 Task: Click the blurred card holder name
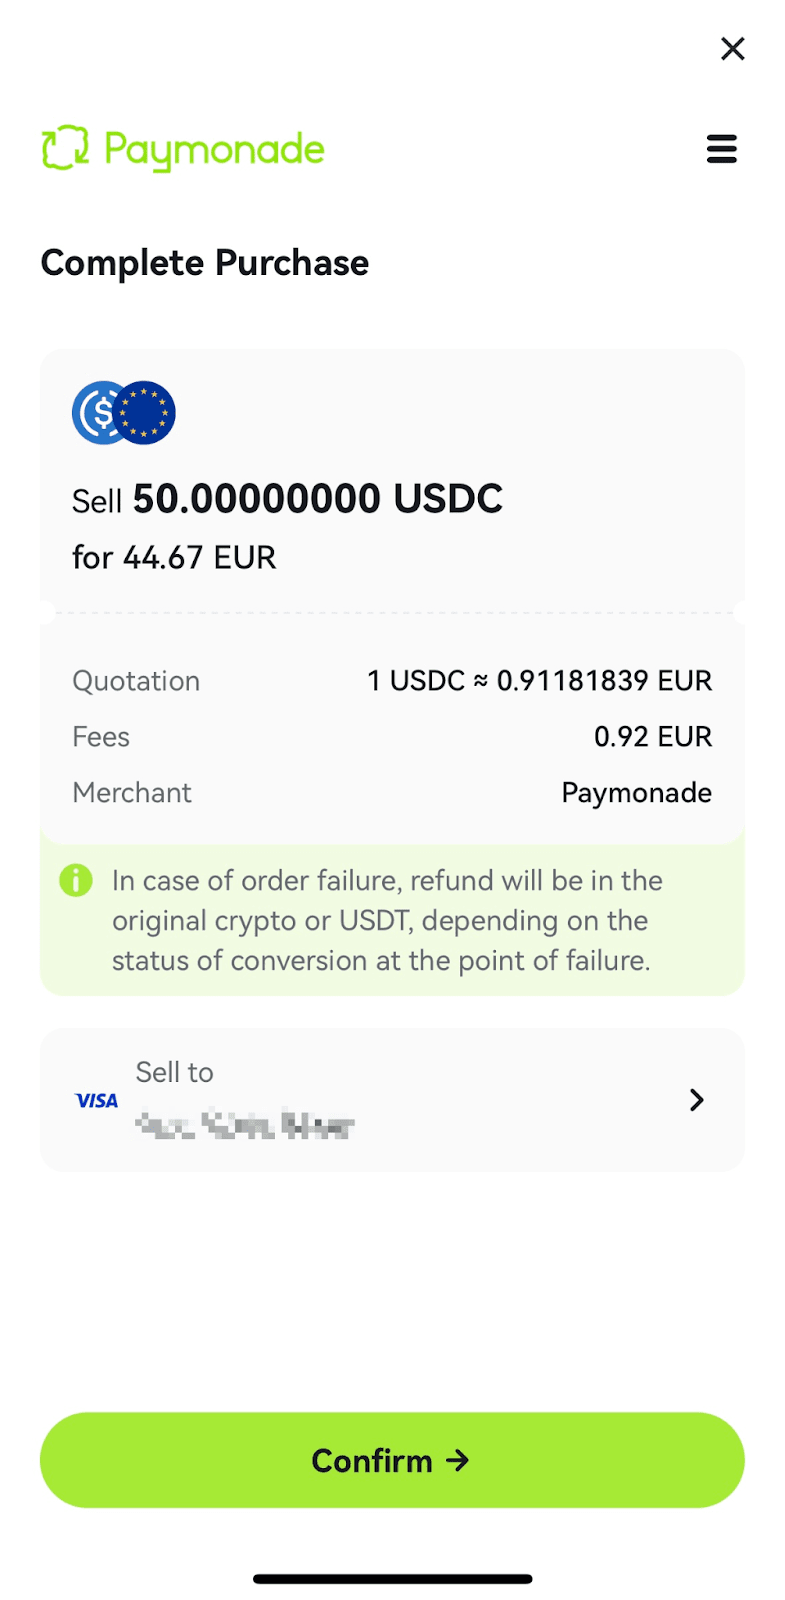245,1126
